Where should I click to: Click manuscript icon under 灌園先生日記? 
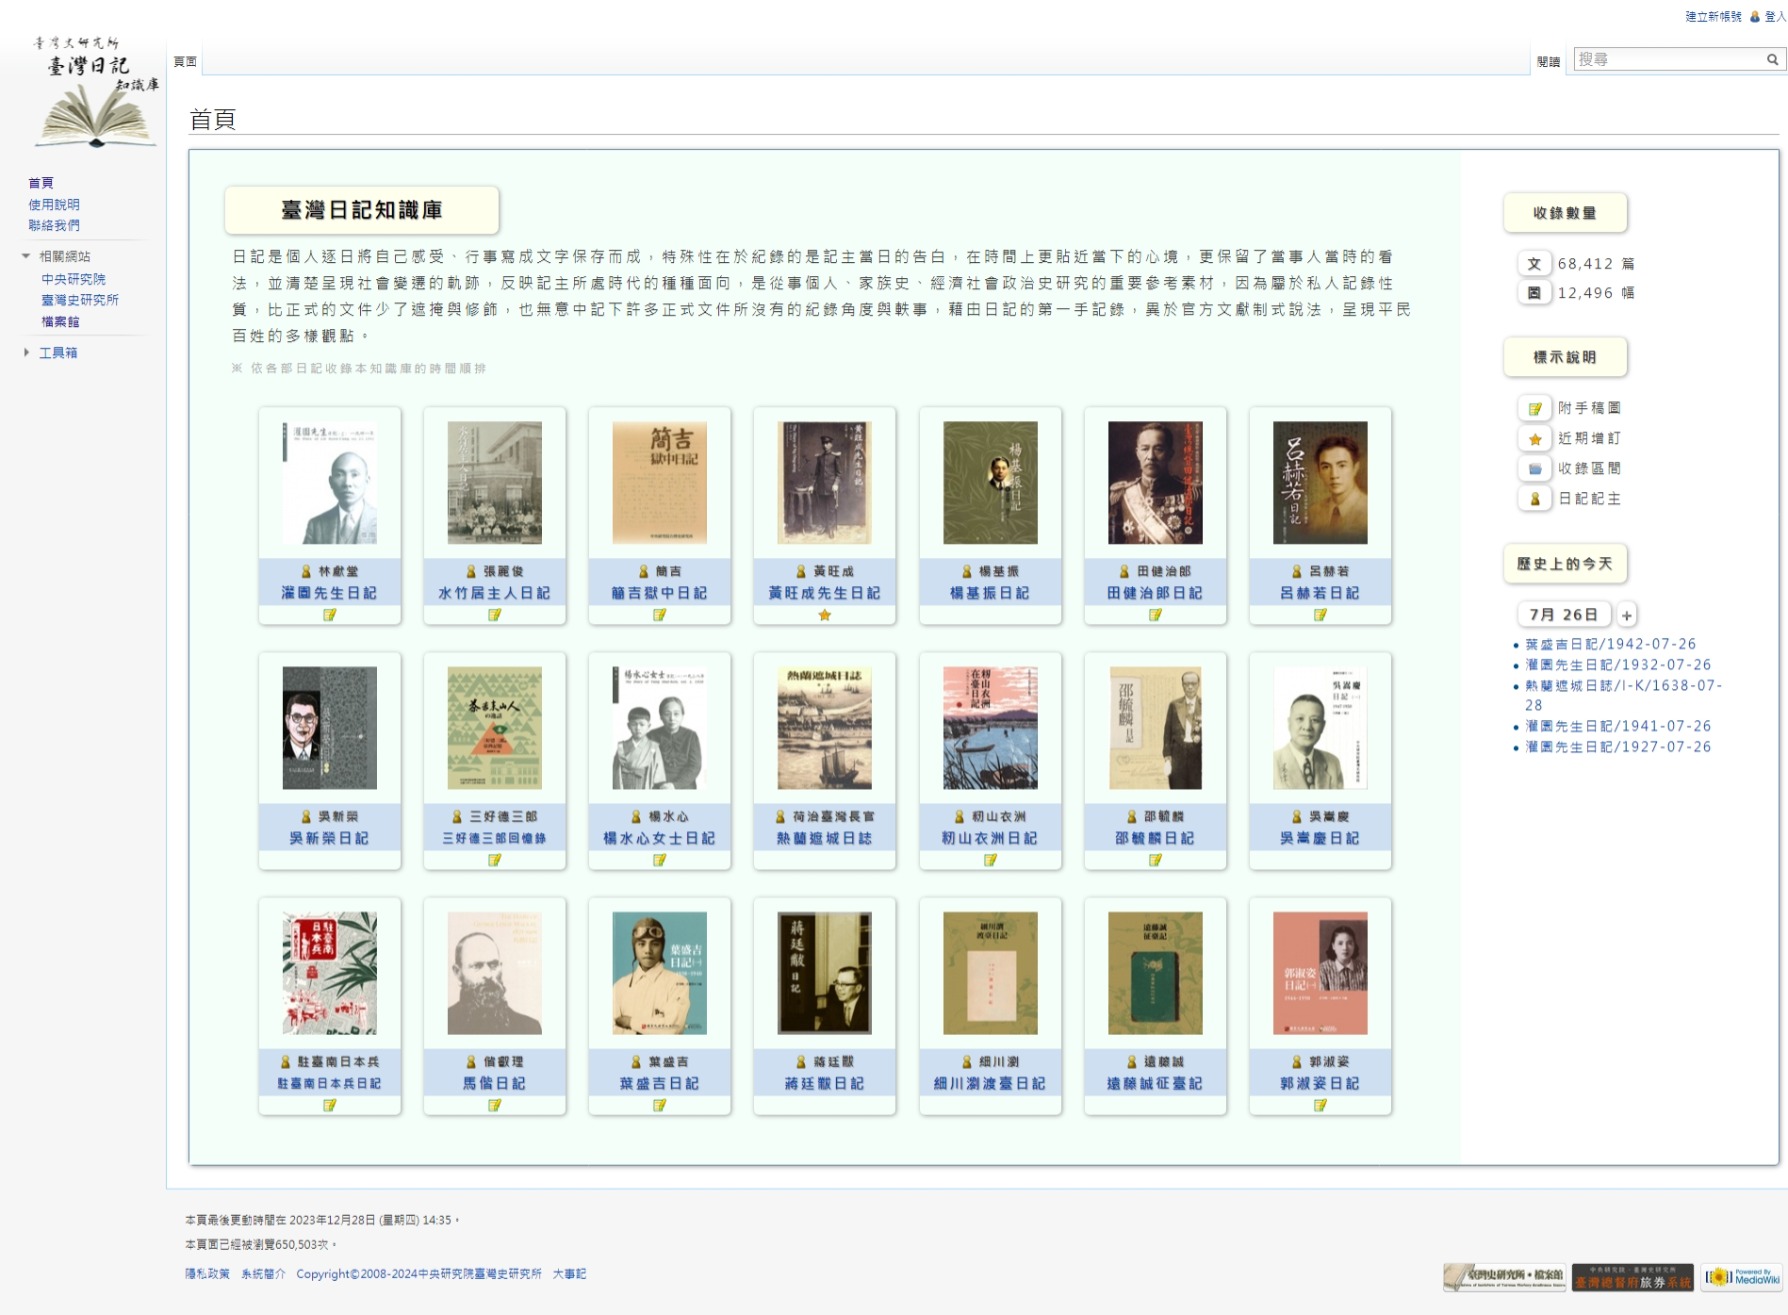(329, 615)
